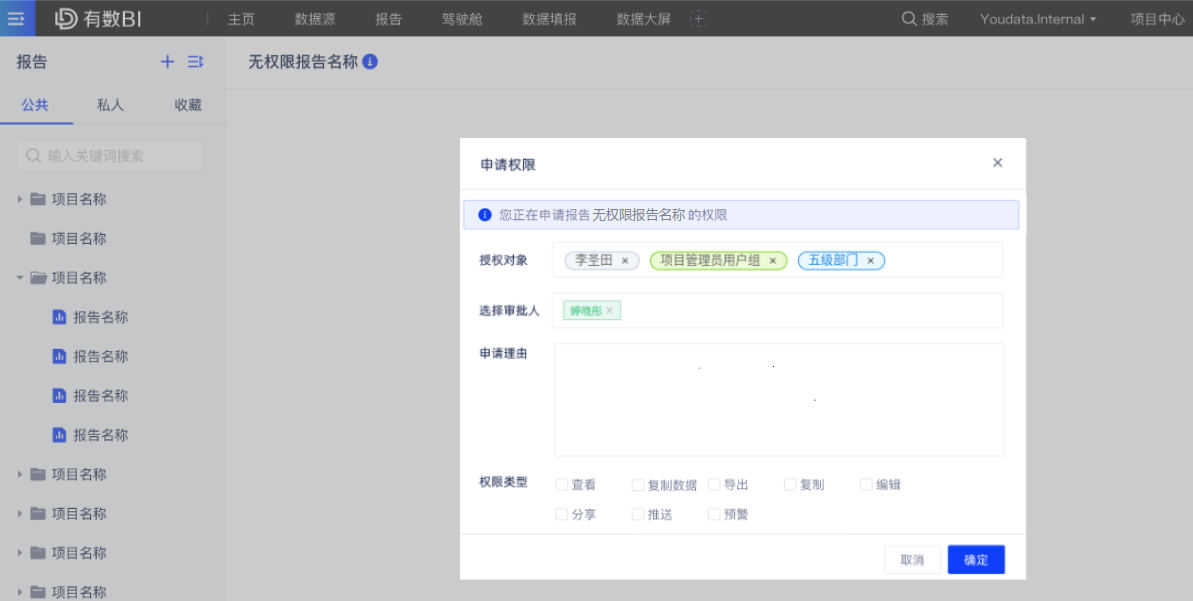Click the add-tab plus icon after 数据大屏
Image resolution: width=1193 pixels, height=601 pixels.
tap(699, 19)
